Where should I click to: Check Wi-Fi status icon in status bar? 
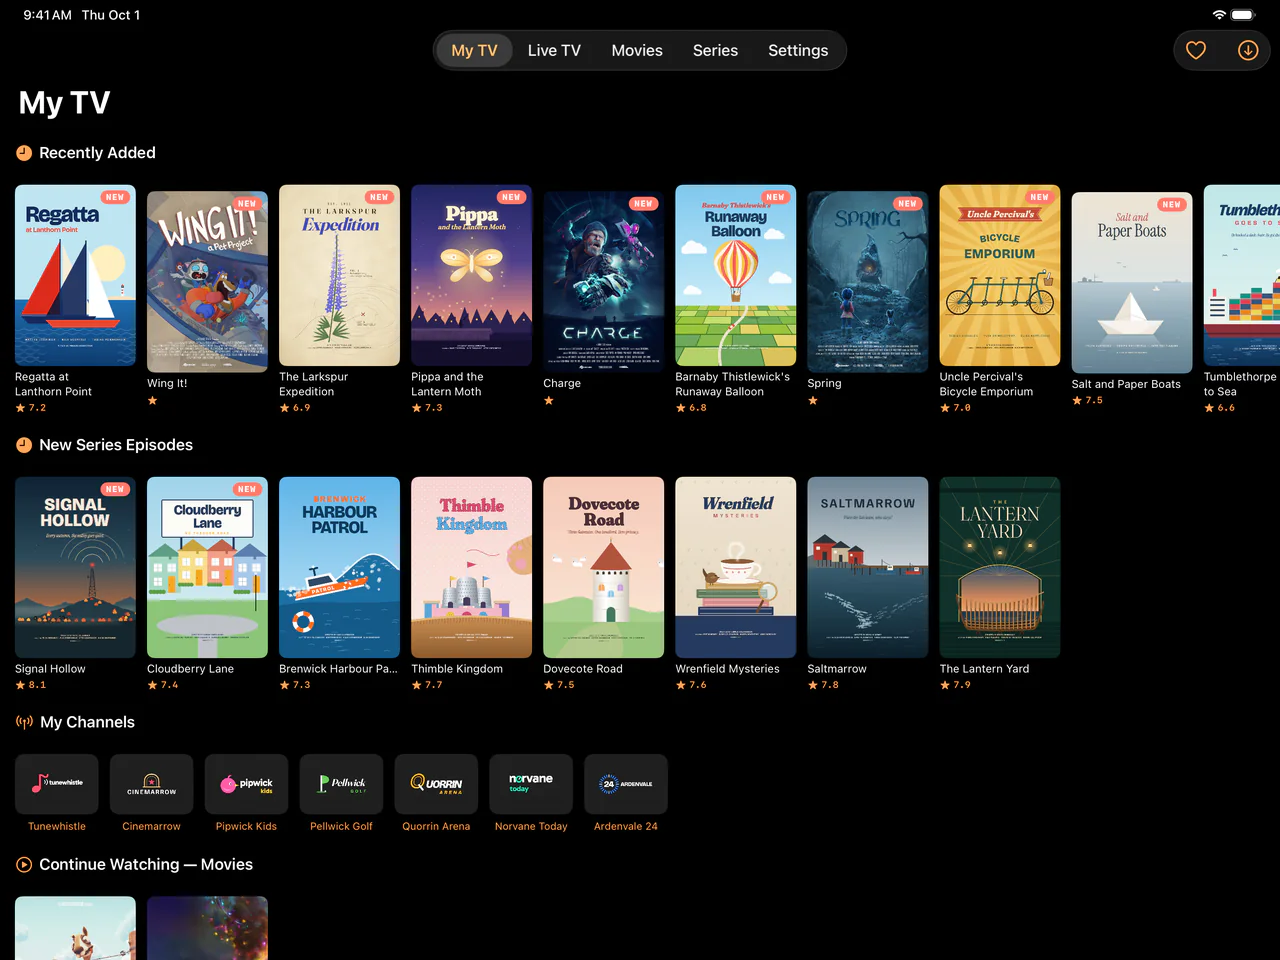coord(1219,15)
